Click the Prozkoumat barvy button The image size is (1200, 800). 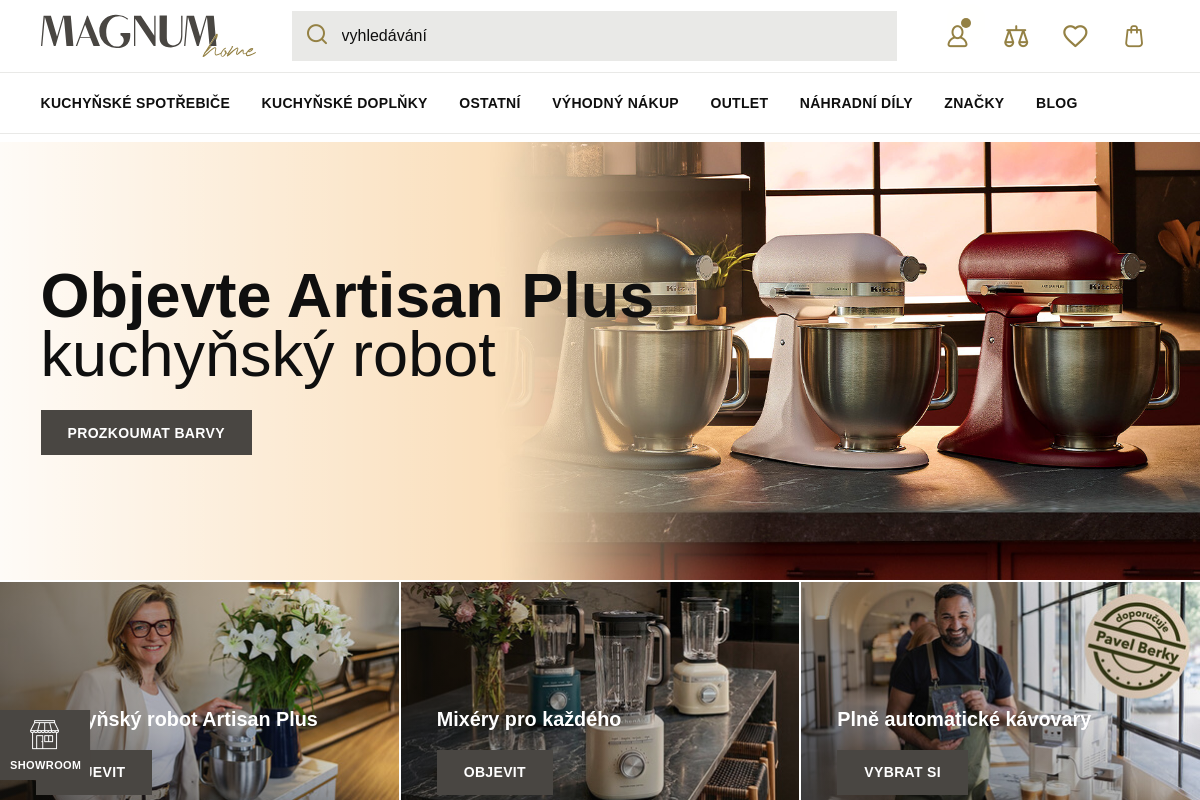pos(146,432)
